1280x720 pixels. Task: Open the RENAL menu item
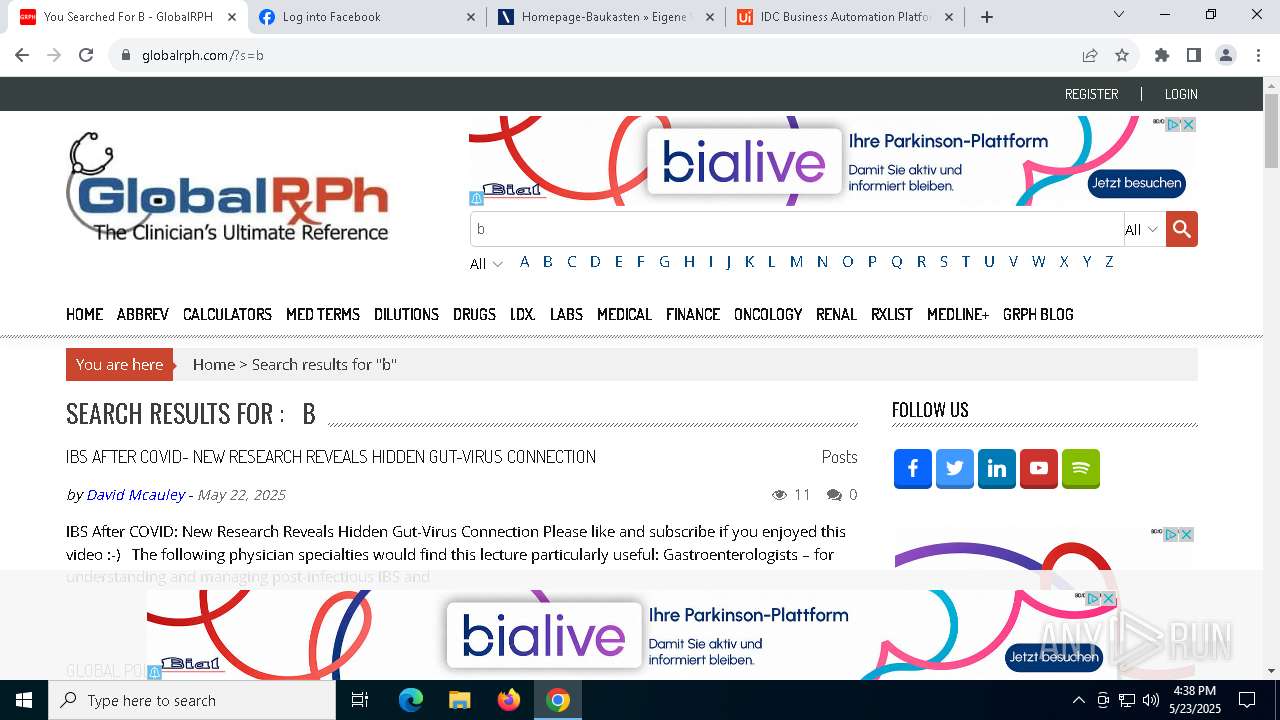point(836,314)
